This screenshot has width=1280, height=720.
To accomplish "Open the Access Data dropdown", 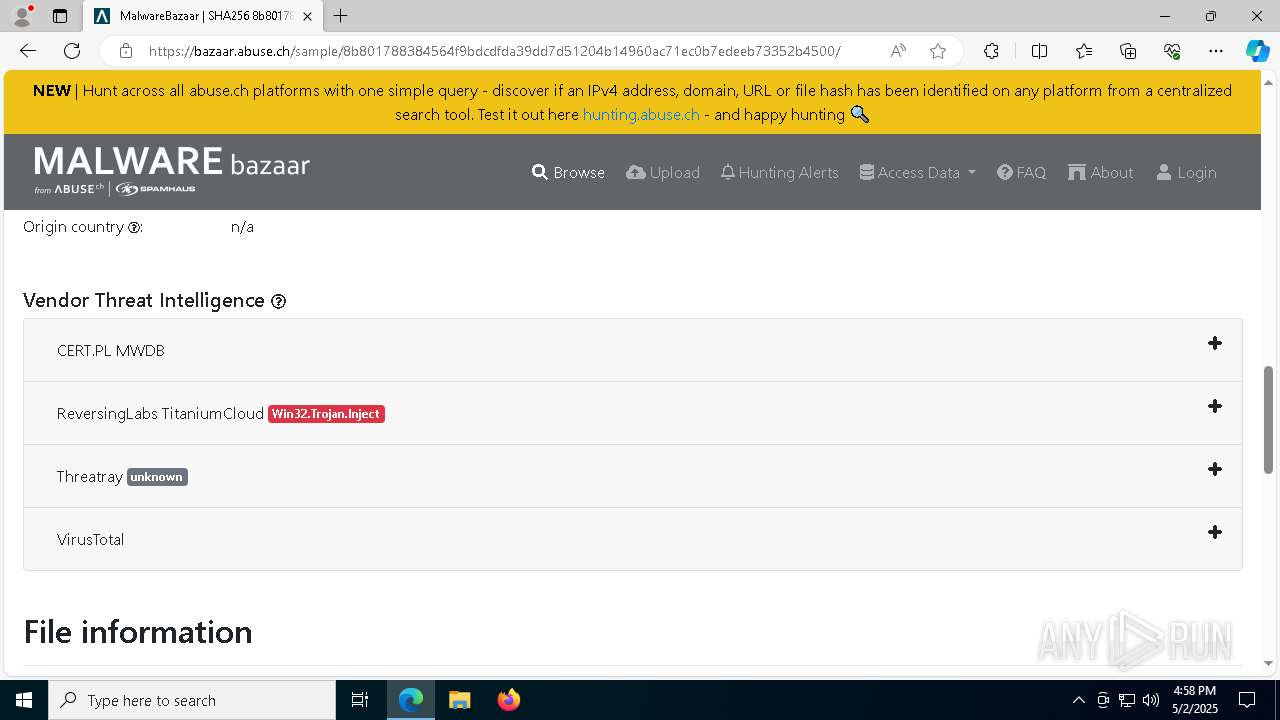I will pyautogui.click(x=917, y=172).
